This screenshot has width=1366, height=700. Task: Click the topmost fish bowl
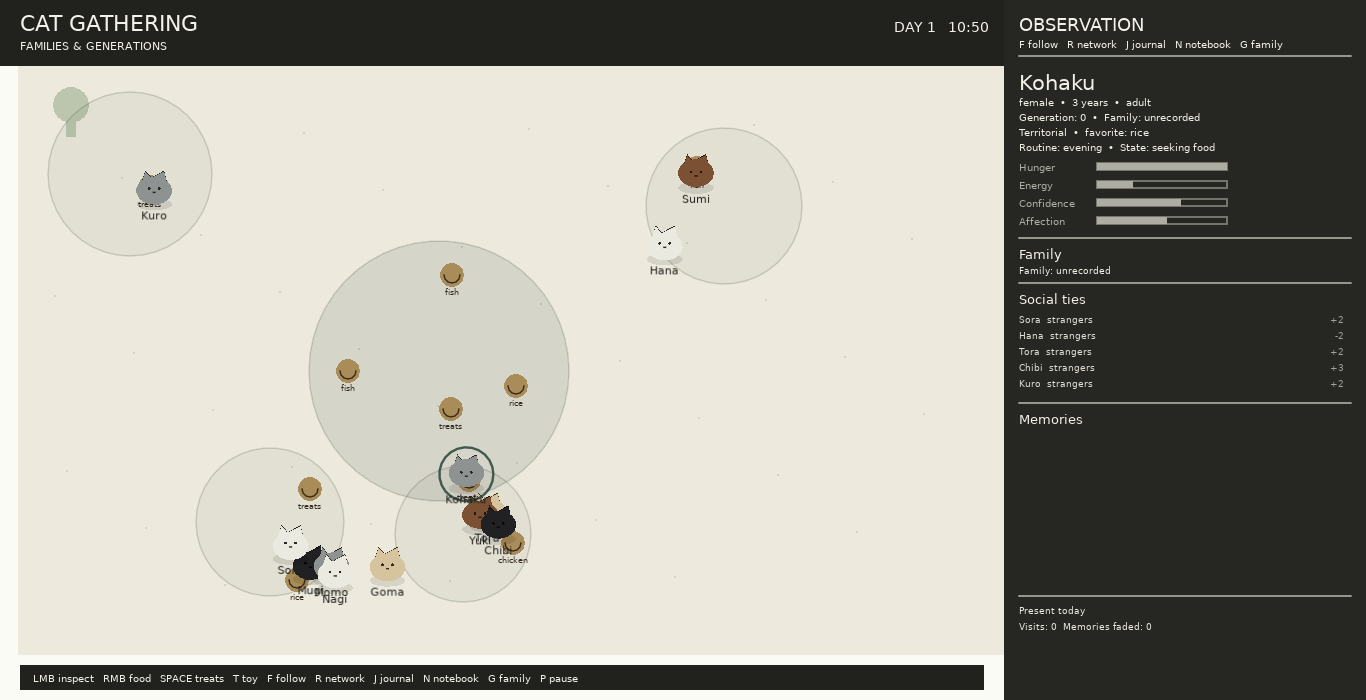click(452, 275)
